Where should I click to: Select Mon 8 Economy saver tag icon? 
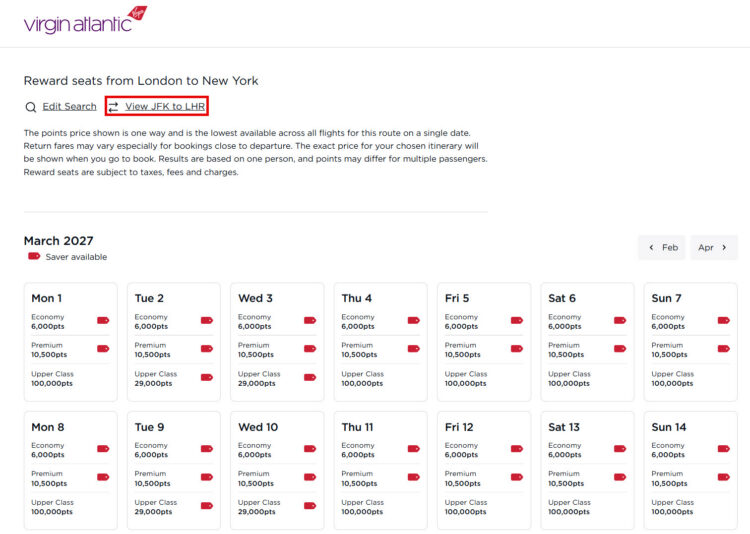pos(103,448)
